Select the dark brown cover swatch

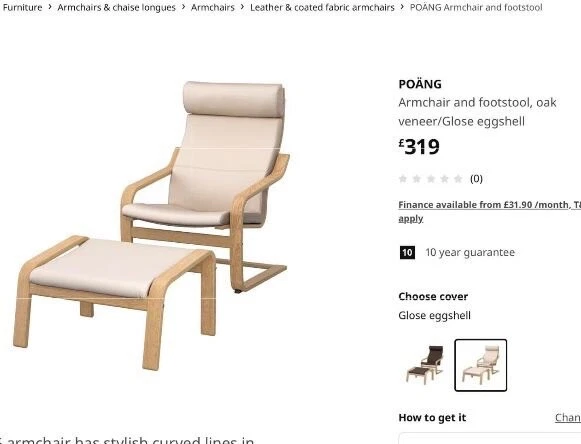425,365
